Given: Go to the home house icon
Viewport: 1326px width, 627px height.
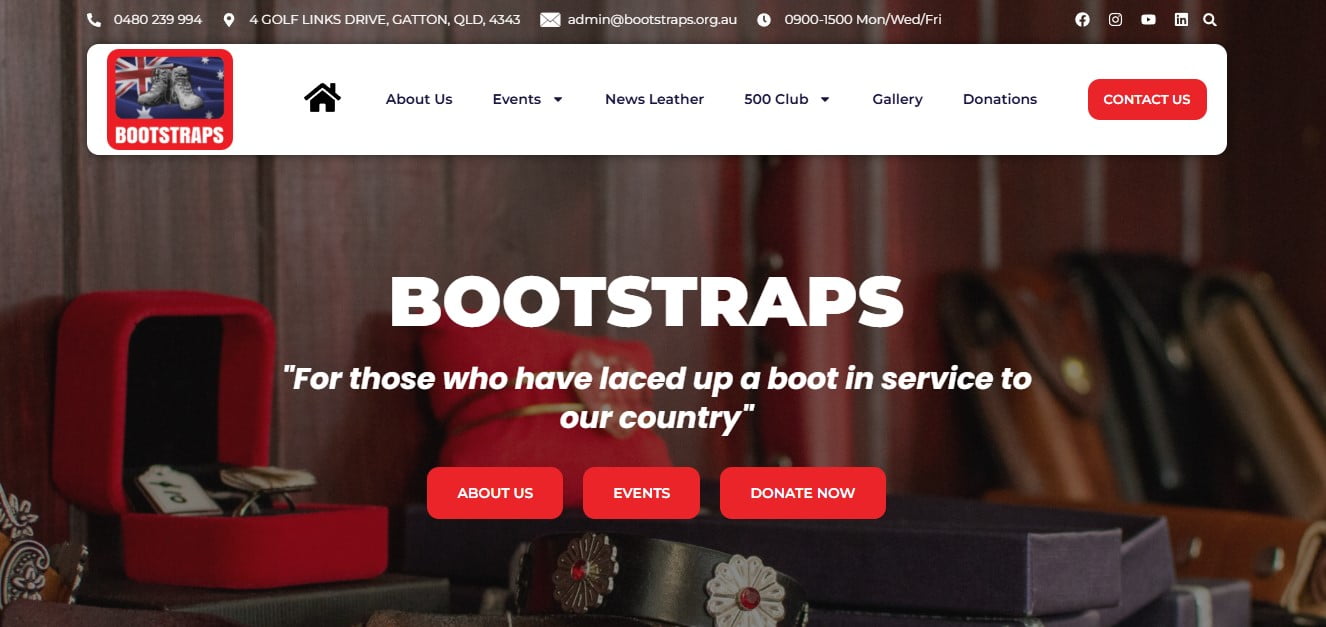Looking at the screenshot, I should (x=322, y=98).
